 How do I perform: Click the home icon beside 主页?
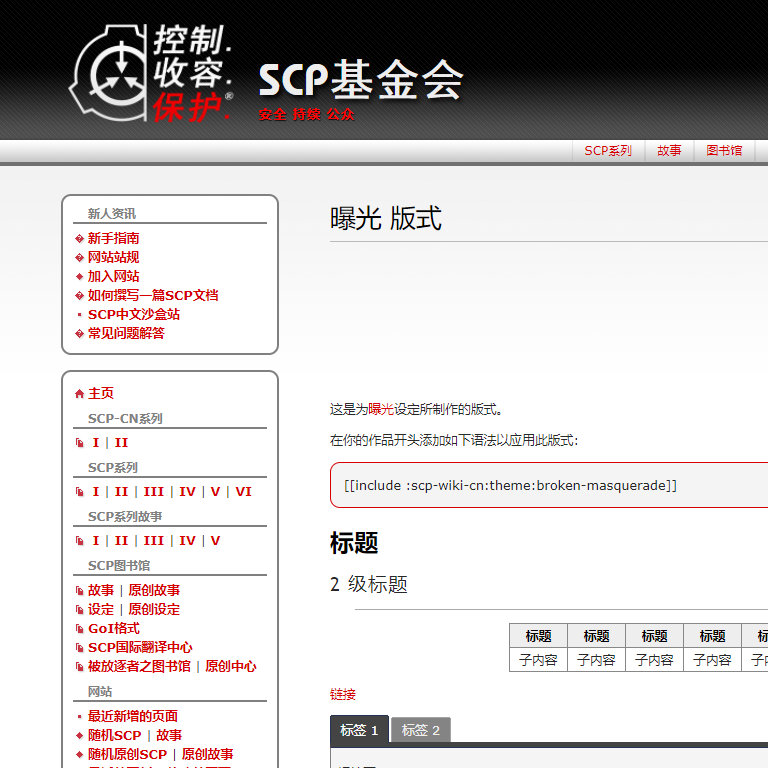80,394
